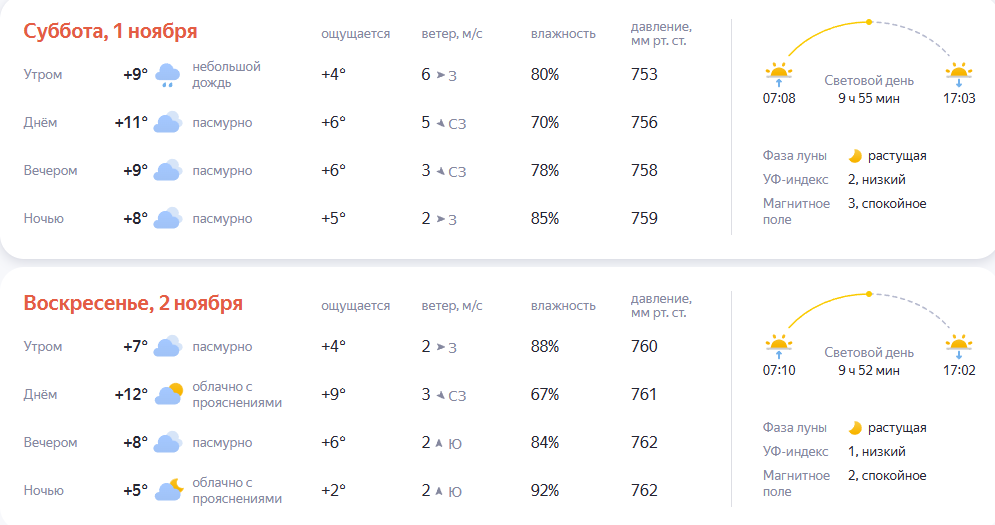Click the south wind arrow for Sunday evening
Screen dimensions: 995x525
coord(438,442)
